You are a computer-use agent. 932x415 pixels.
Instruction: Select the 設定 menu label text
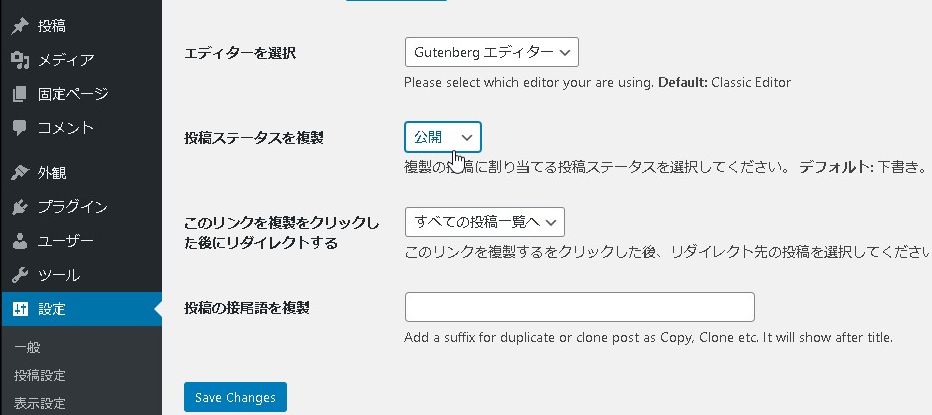point(52,309)
